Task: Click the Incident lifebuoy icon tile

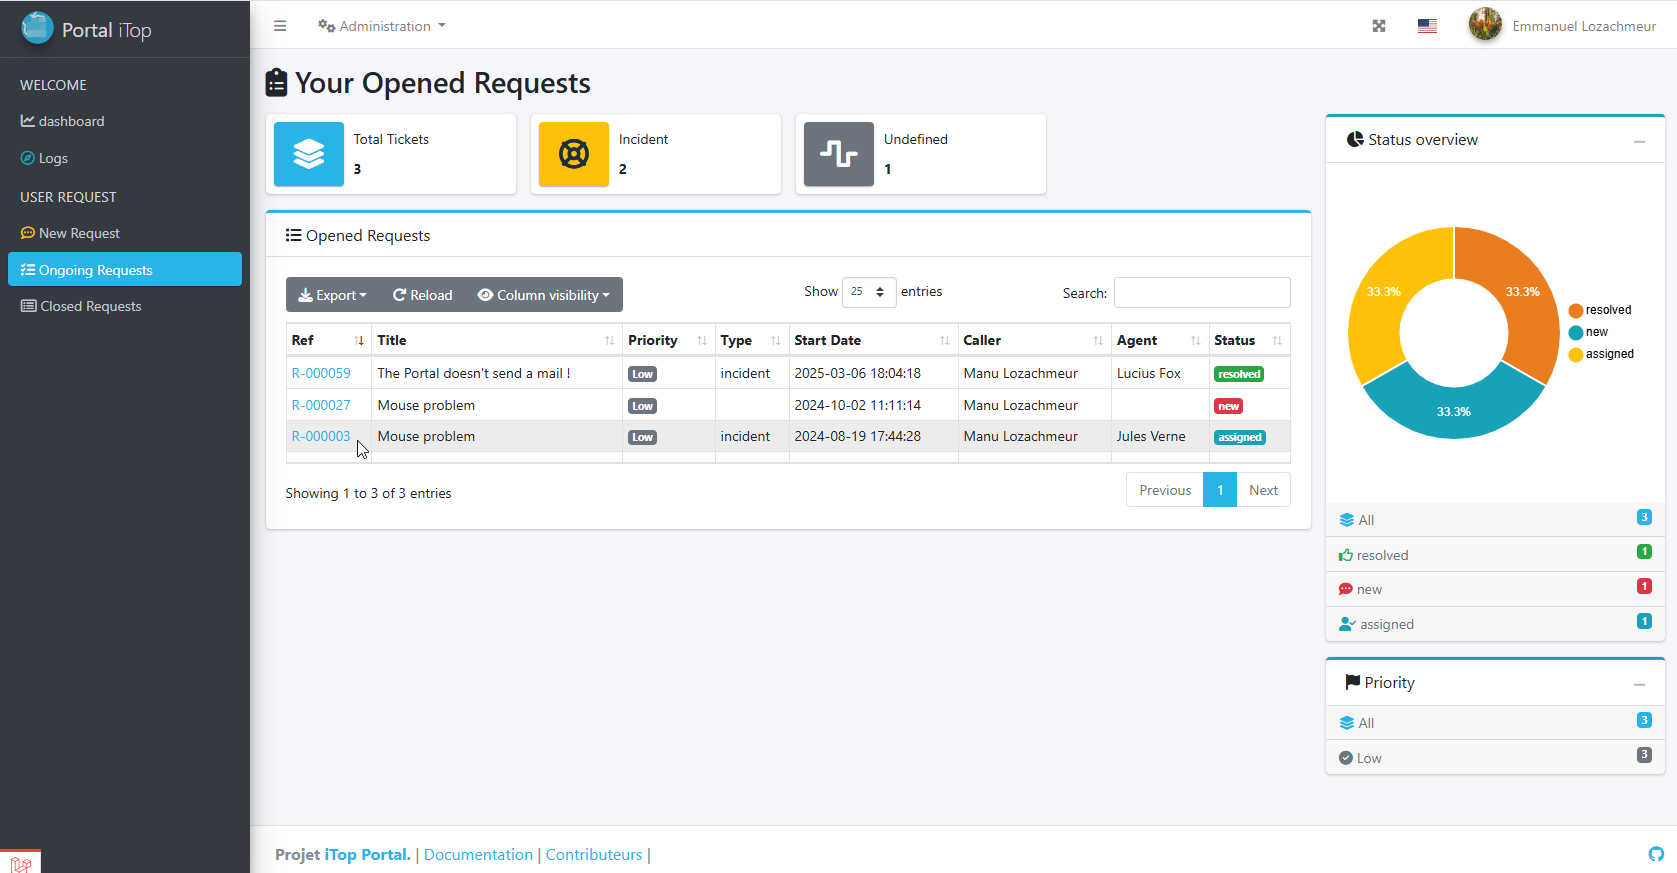Action: coord(573,154)
